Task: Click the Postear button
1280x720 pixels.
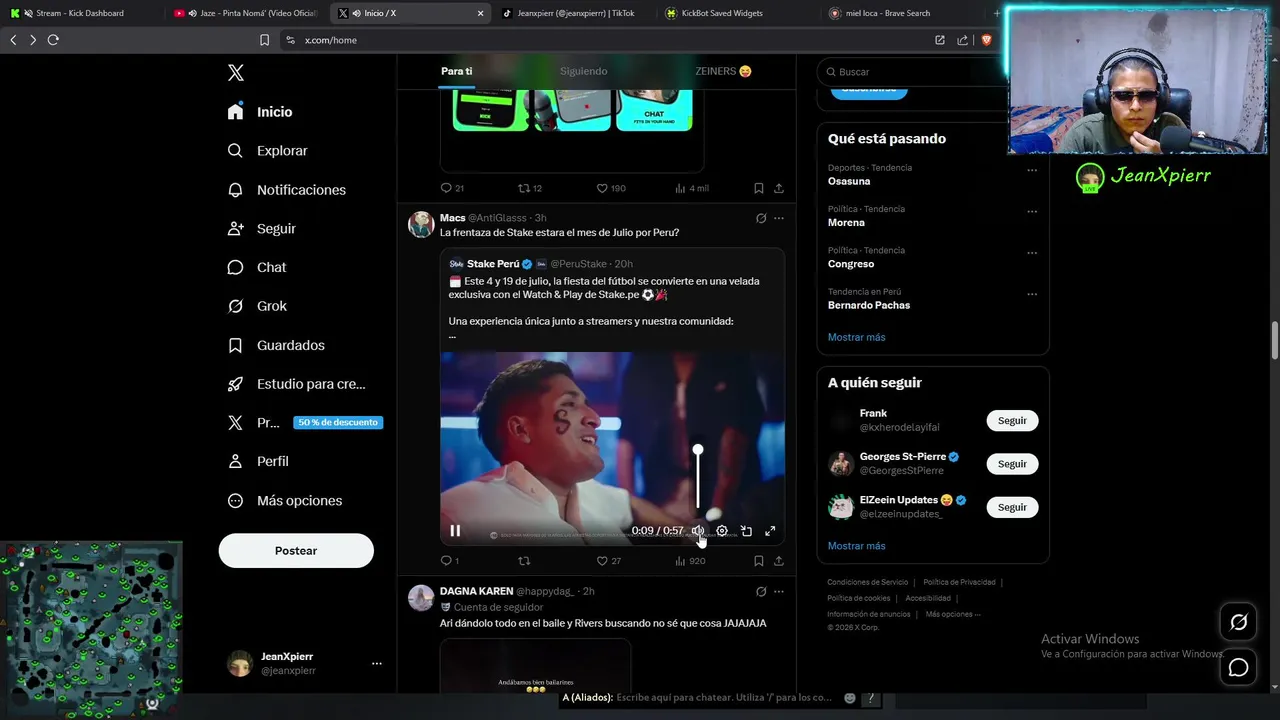Action: tap(296, 551)
